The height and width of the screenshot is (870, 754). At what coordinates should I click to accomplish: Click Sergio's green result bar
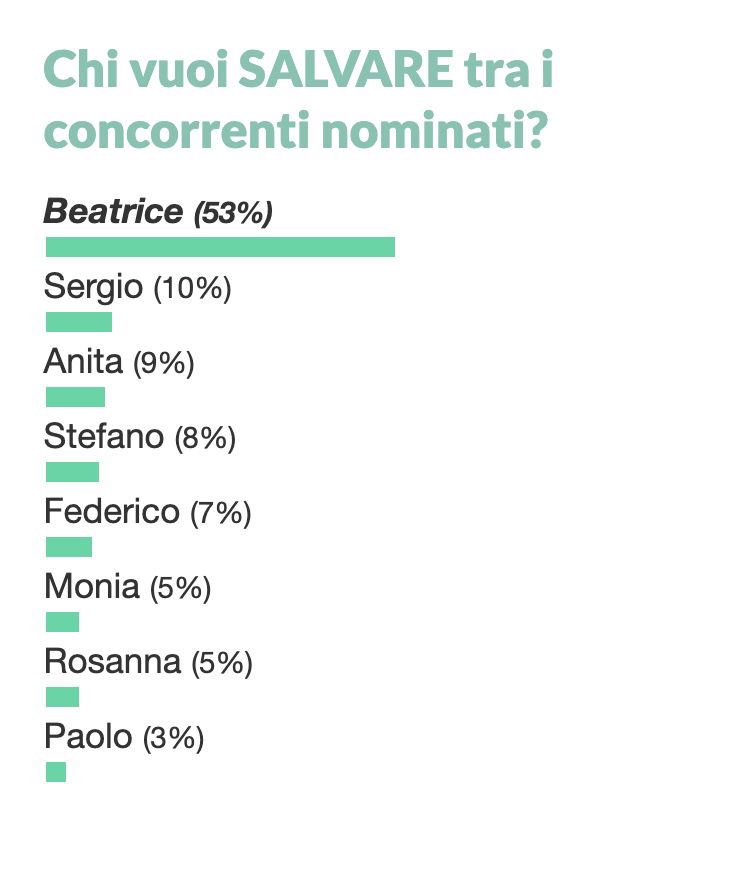79,322
